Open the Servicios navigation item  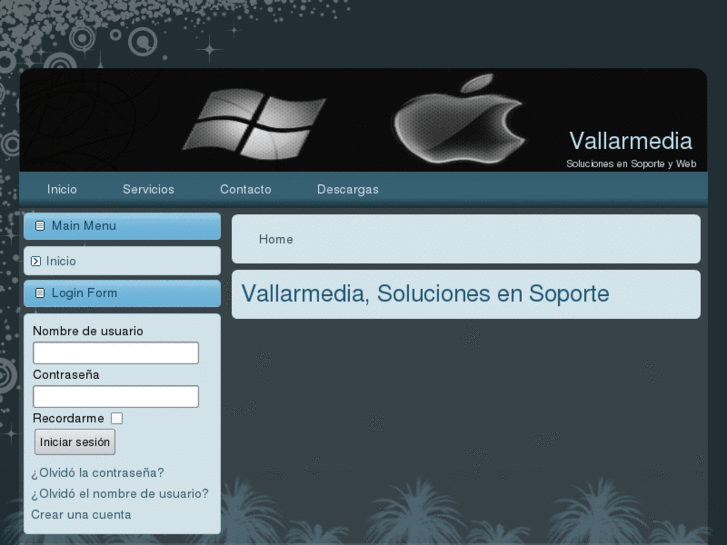[148, 189]
